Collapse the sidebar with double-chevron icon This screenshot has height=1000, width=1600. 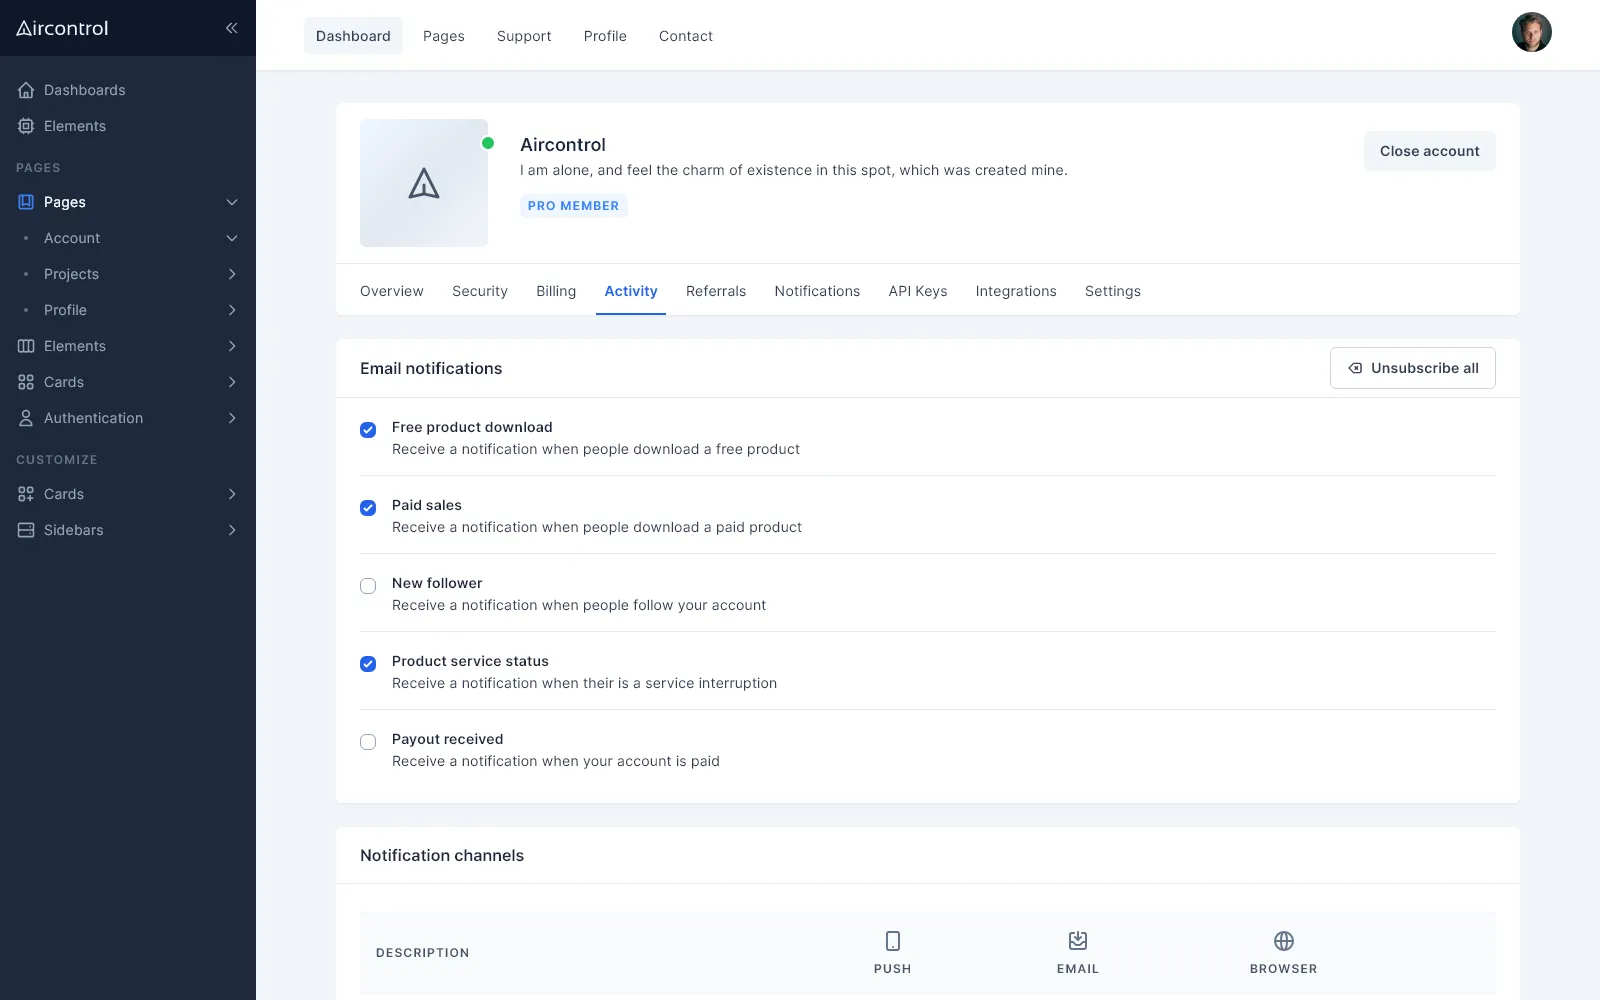coord(231,28)
